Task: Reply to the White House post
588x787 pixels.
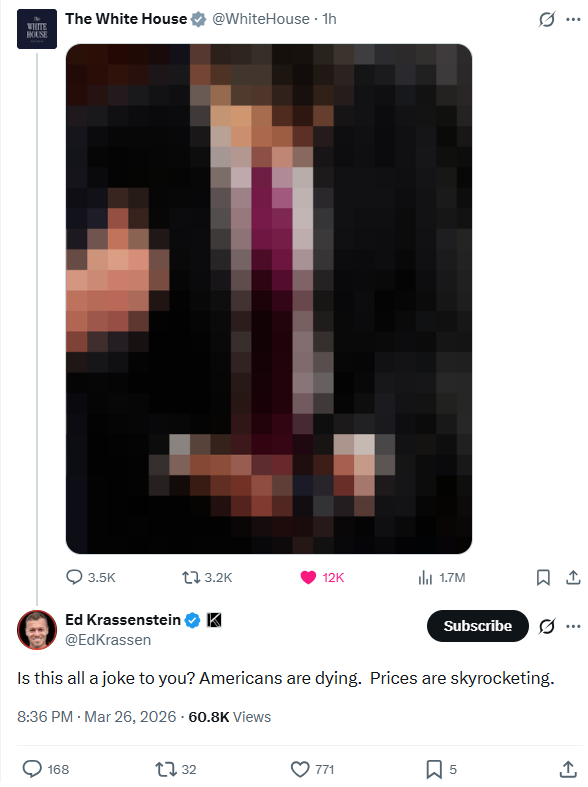Action: coord(91,577)
